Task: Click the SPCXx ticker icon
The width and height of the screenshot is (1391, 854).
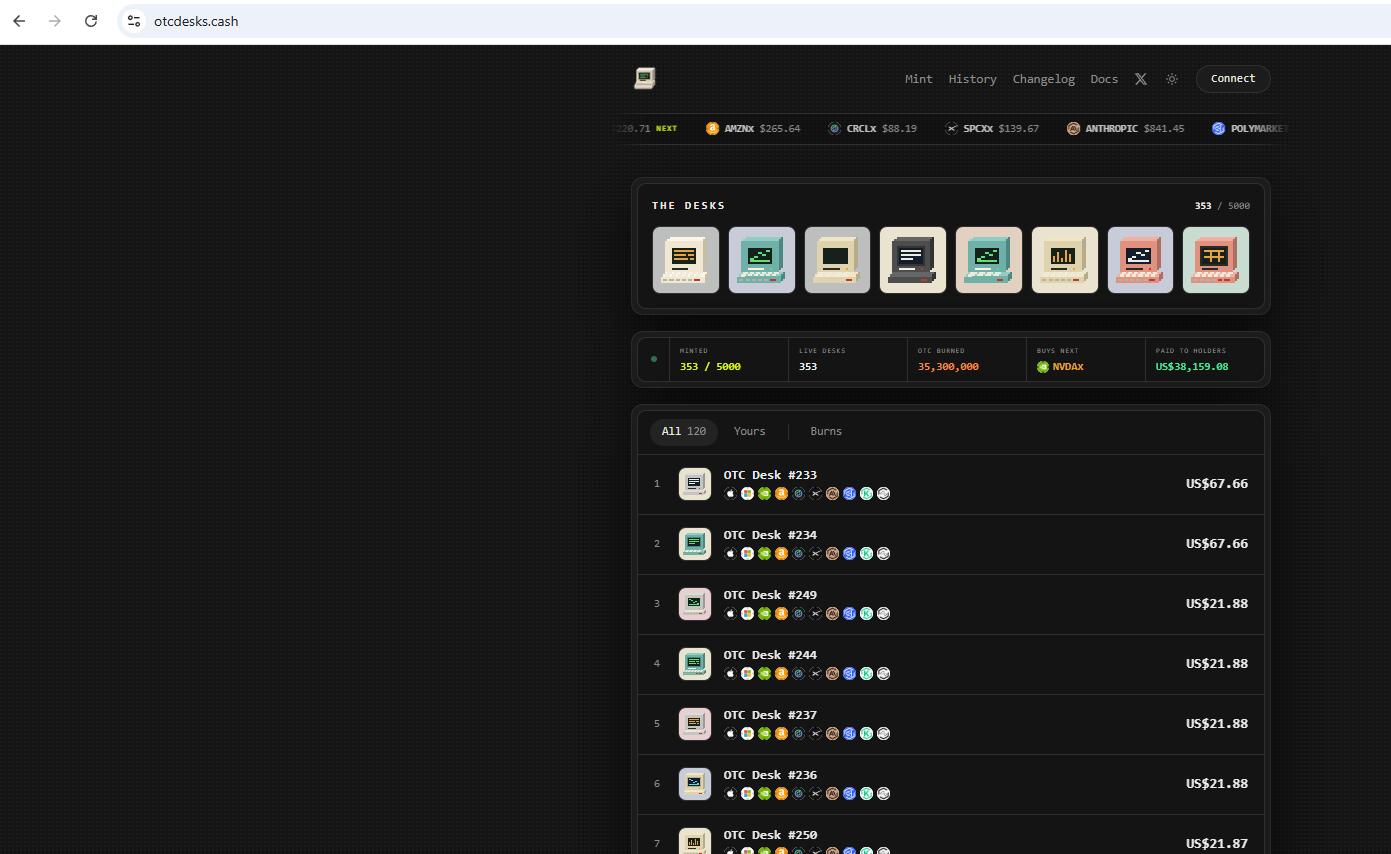Action: click(x=952, y=128)
